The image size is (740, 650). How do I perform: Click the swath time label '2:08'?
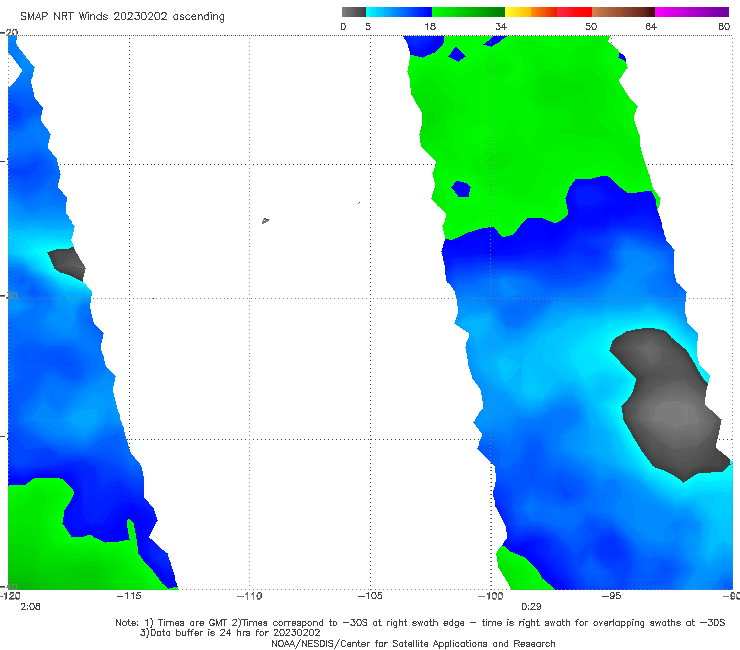[30, 607]
